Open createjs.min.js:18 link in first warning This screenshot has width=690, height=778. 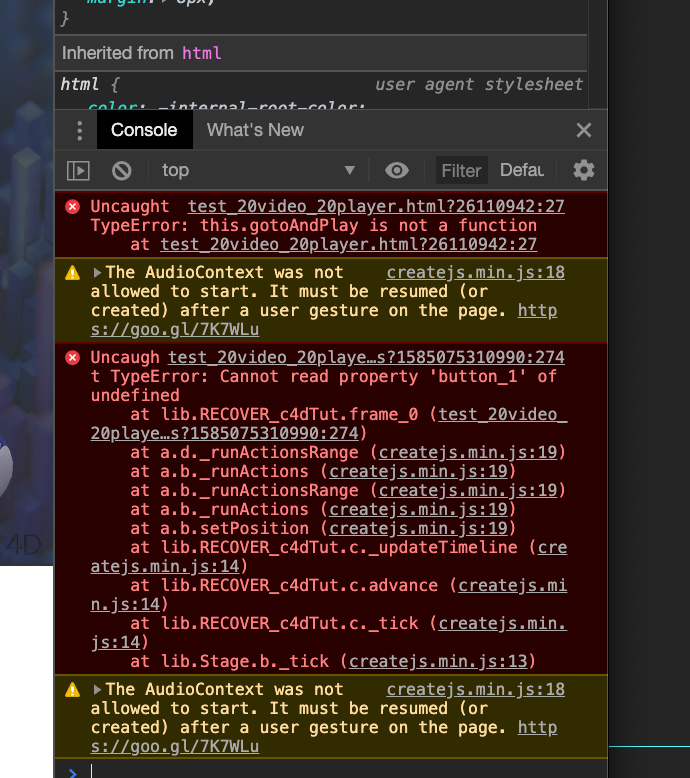tap(475, 272)
